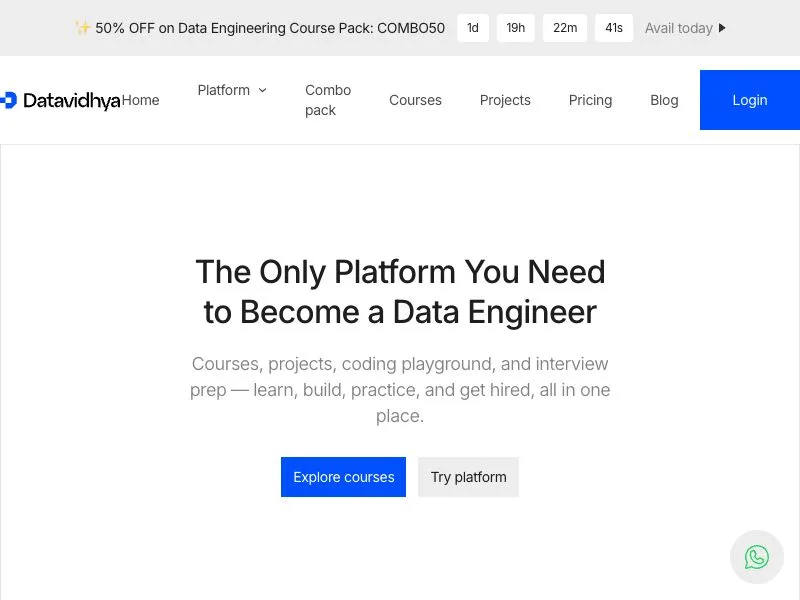The height and width of the screenshot is (600, 800).
Task: Open the Courses menu item
Action: point(415,101)
